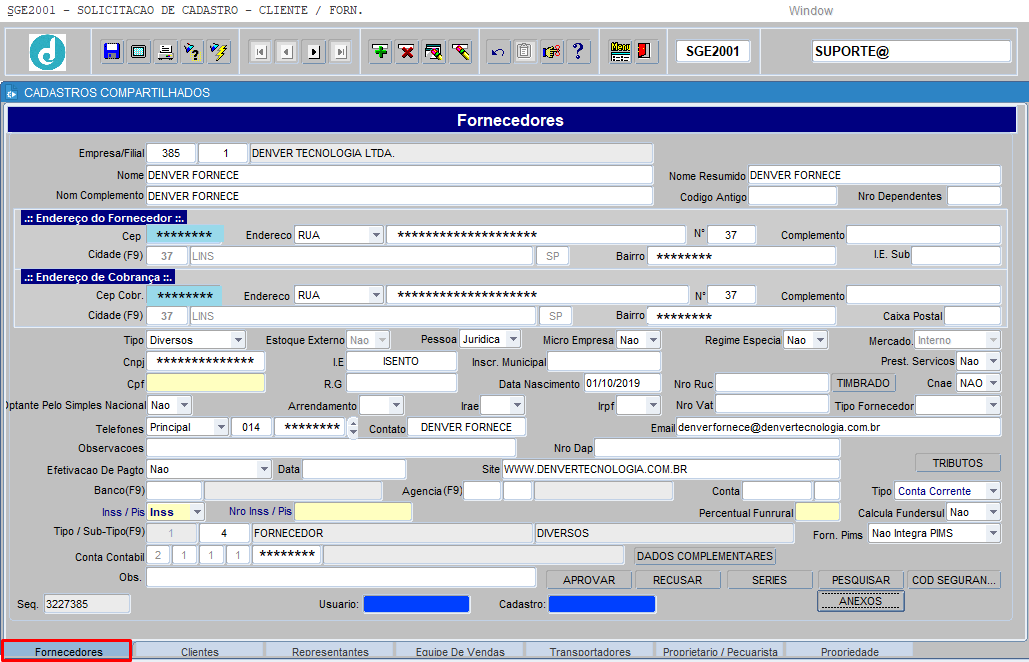Open Help question mark icon

578,51
